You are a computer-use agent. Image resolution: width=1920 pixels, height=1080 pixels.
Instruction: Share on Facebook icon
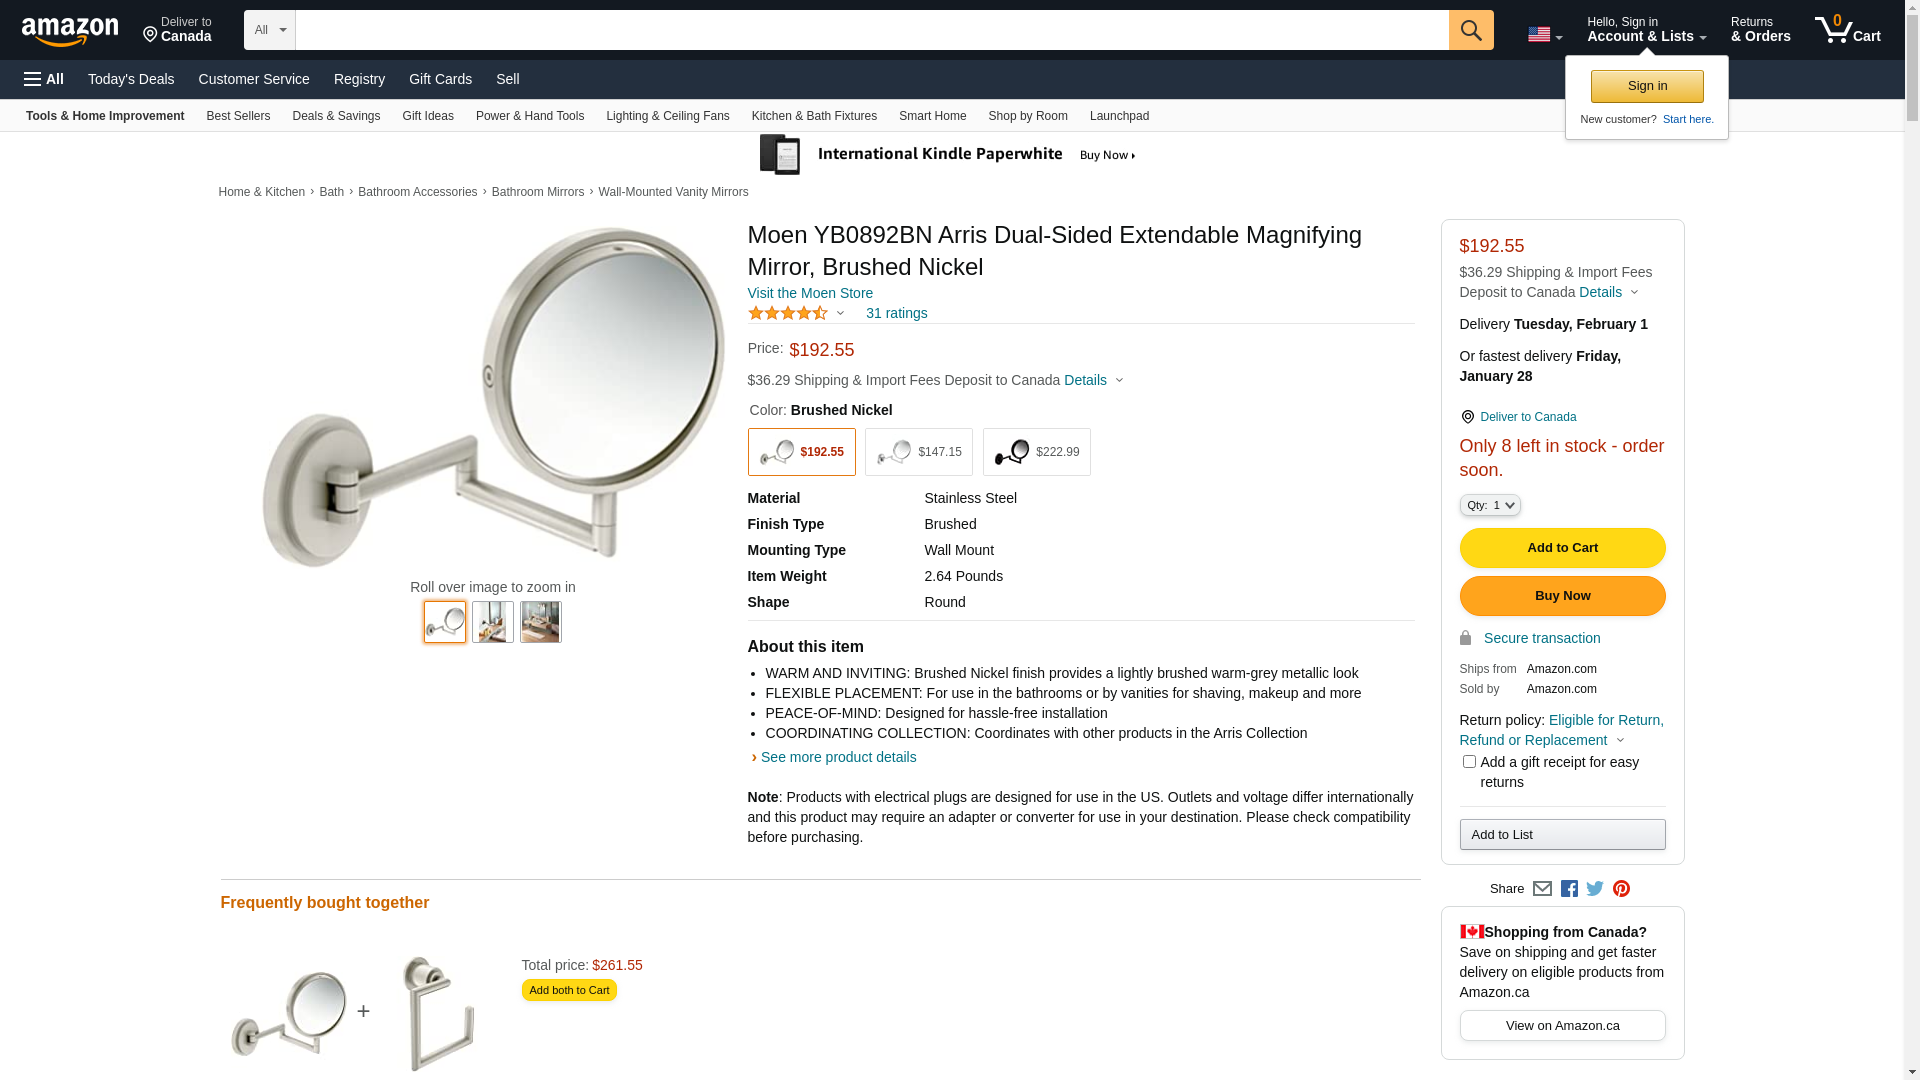tap(1569, 888)
